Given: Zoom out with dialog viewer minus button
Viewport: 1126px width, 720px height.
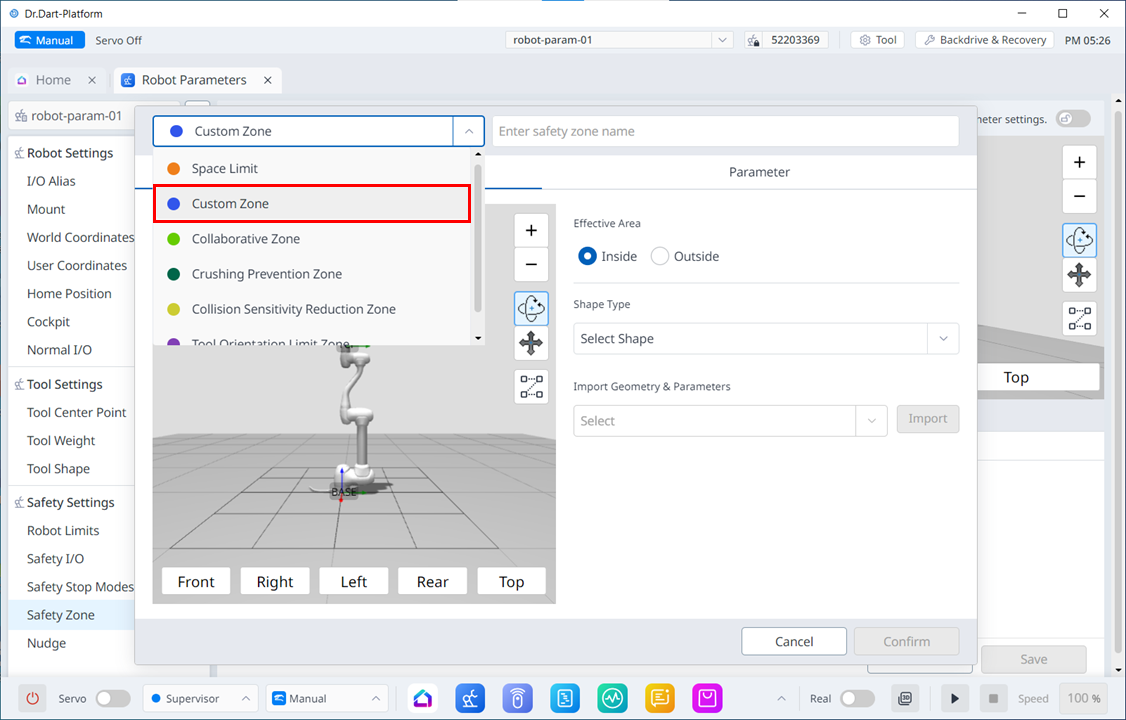Looking at the screenshot, I should coord(531,265).
